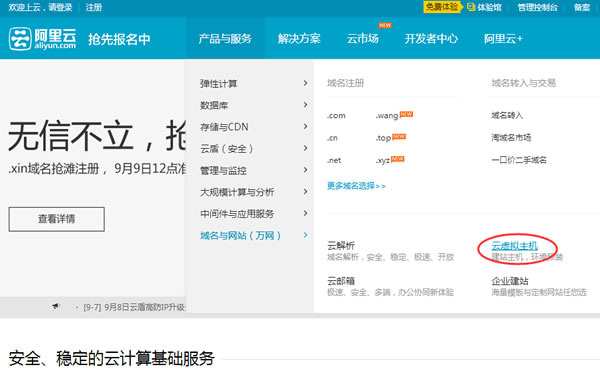Expand the 云盾（安全）submenu arrow

pyautogui.click(x=305, y=148)
